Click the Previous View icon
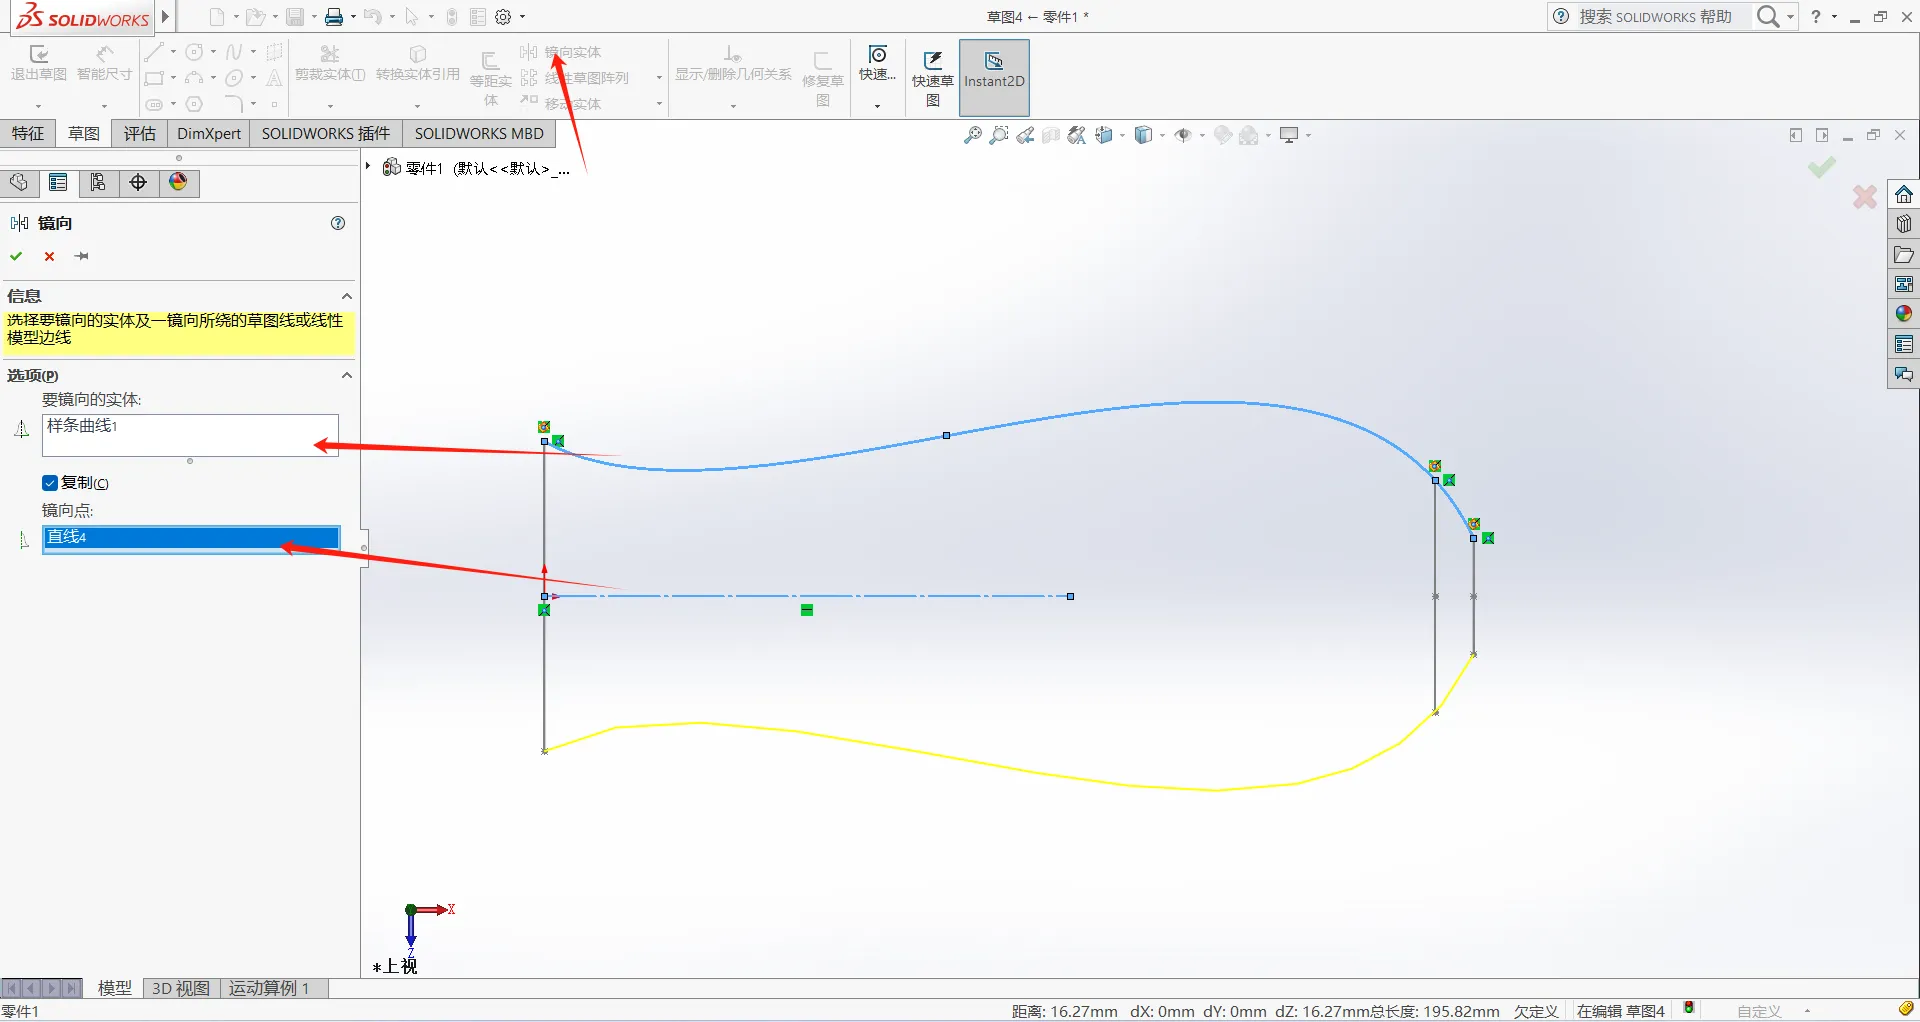 (x=1025, y=135)
